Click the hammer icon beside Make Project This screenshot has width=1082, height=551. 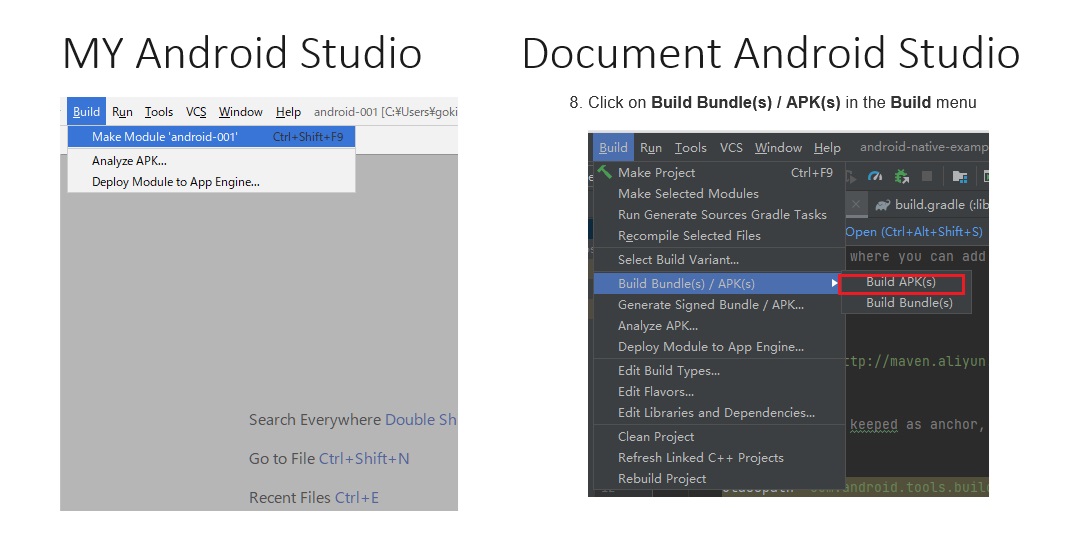pos(604,172)
